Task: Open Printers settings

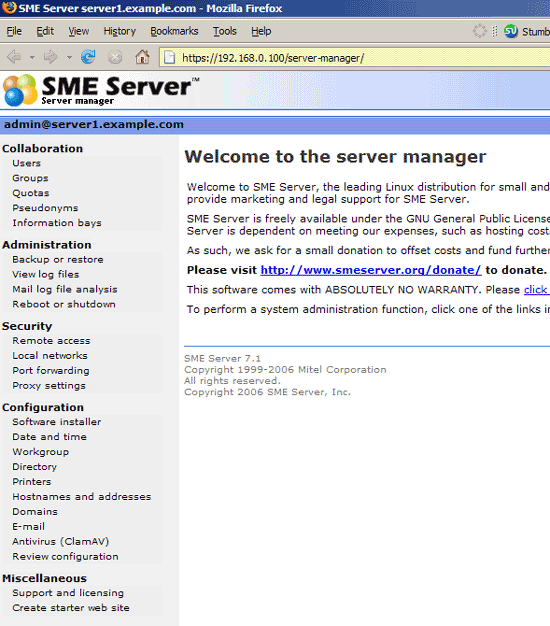Action: pos(32,482)
